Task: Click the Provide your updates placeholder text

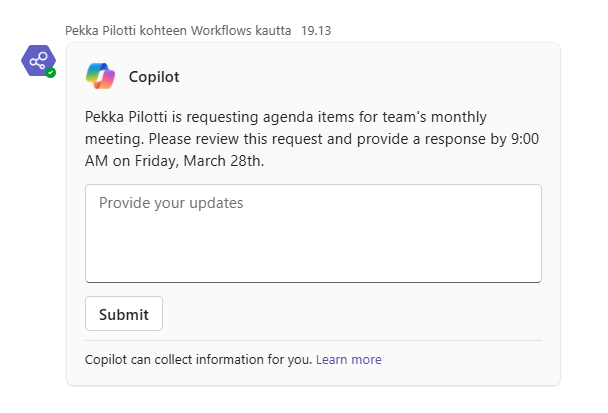Action: click(171, 203)
